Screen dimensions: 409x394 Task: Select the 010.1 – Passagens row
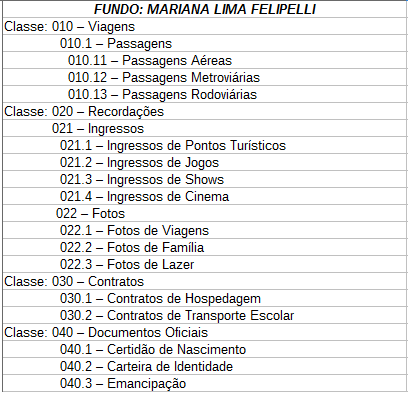tap(205, 43)
